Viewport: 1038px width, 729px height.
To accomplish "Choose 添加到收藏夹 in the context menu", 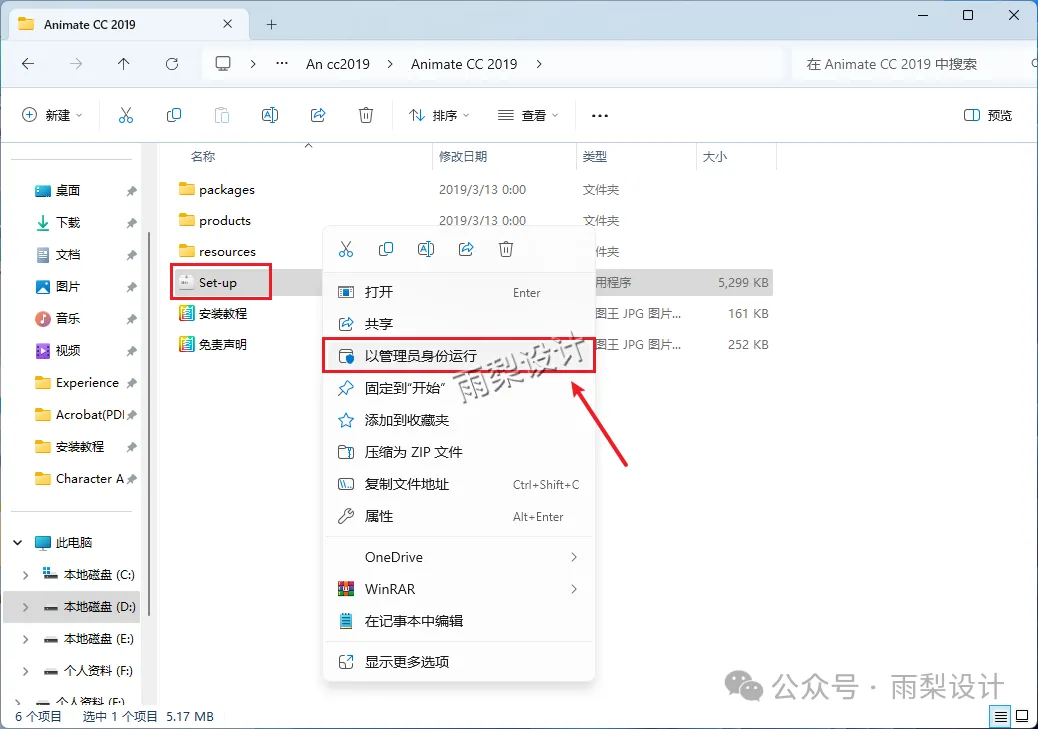I will pyautogui.click(x=459, y=420).
